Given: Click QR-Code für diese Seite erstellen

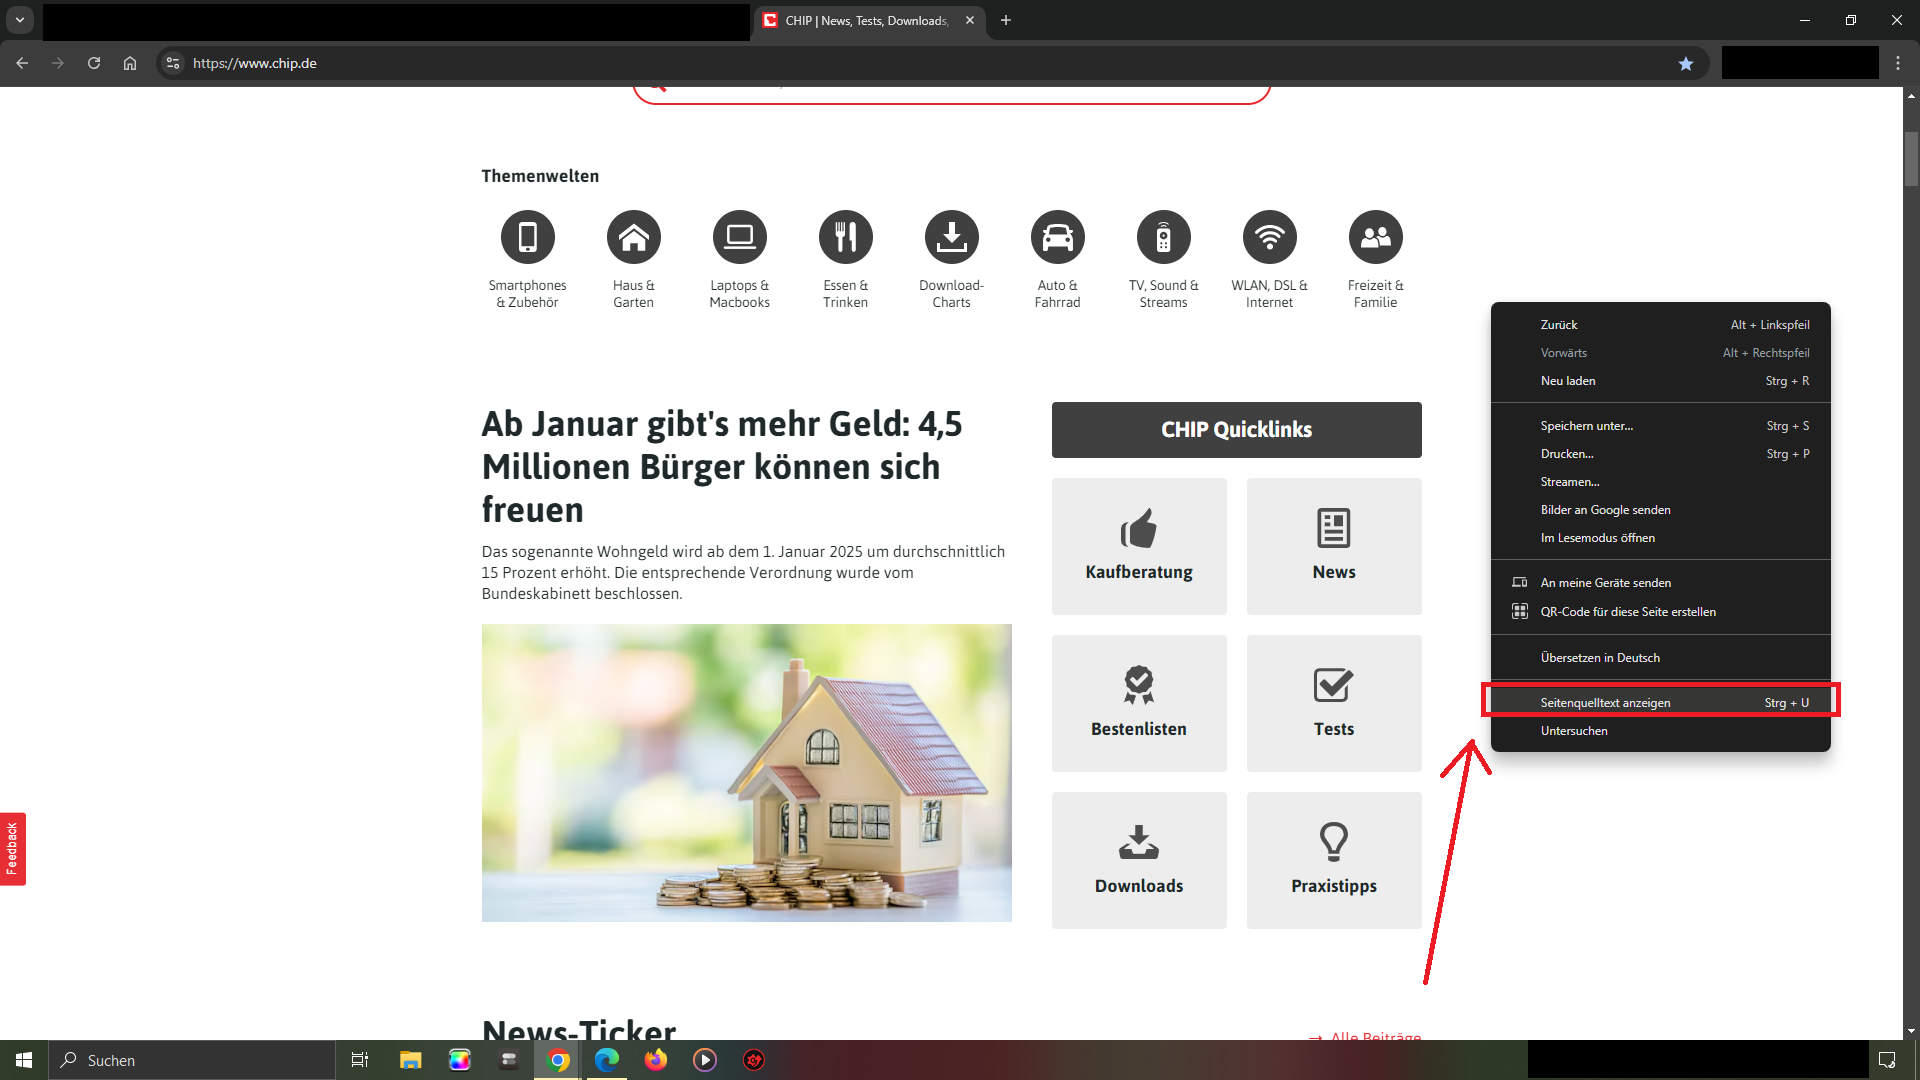Looking at the screenshot, I should (x=1627, y=612).
